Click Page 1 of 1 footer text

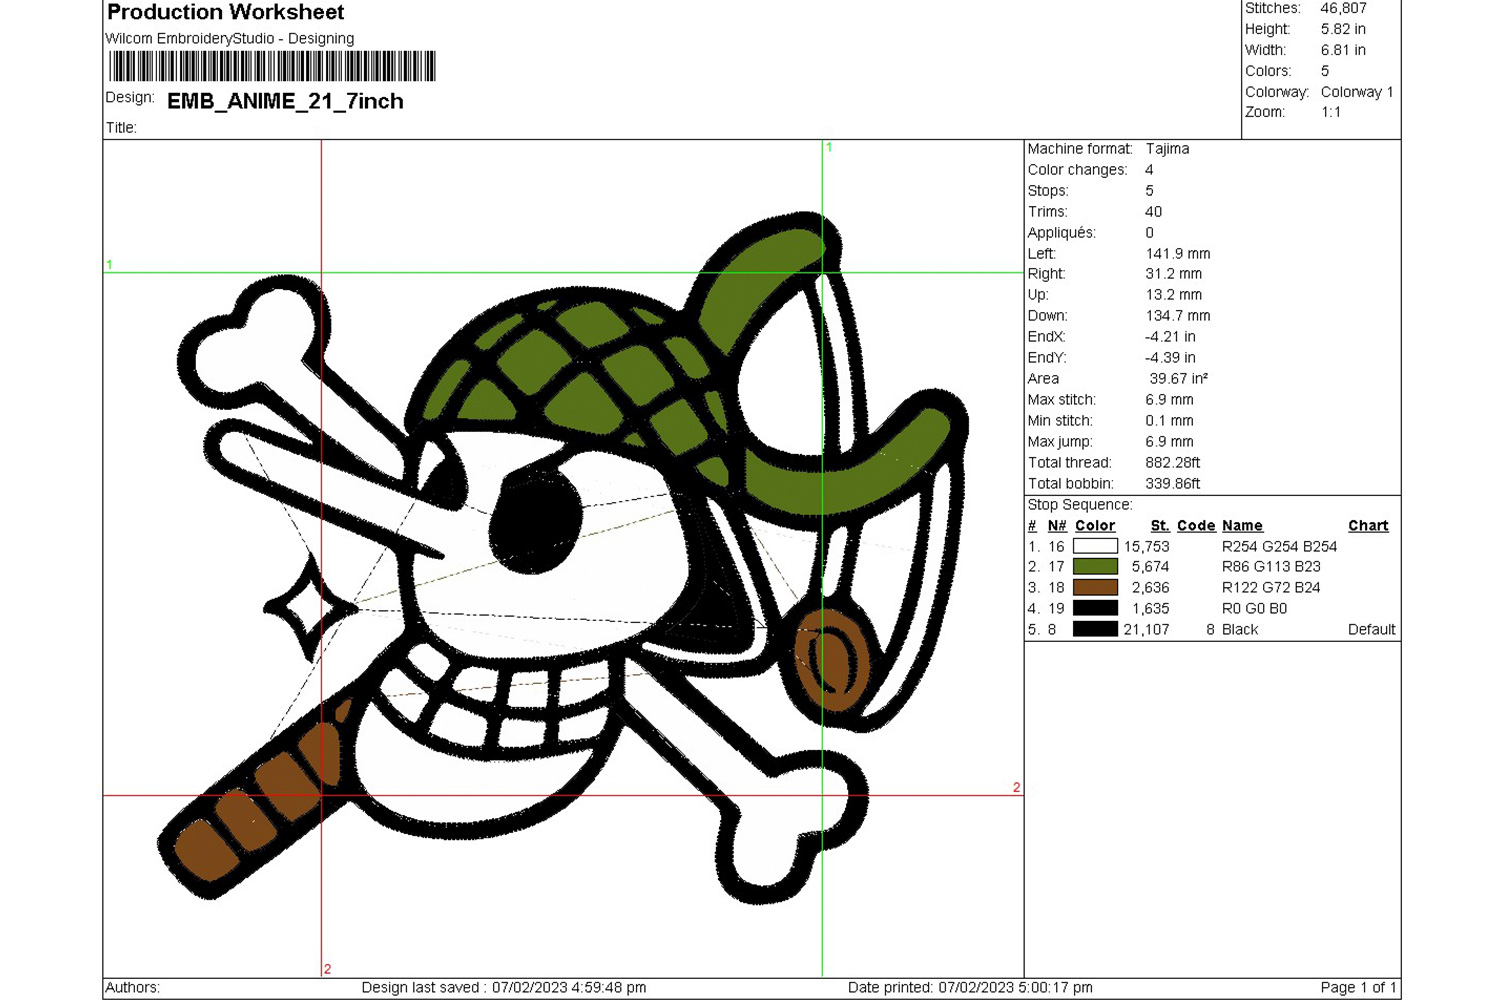(x=1357, y=987)
